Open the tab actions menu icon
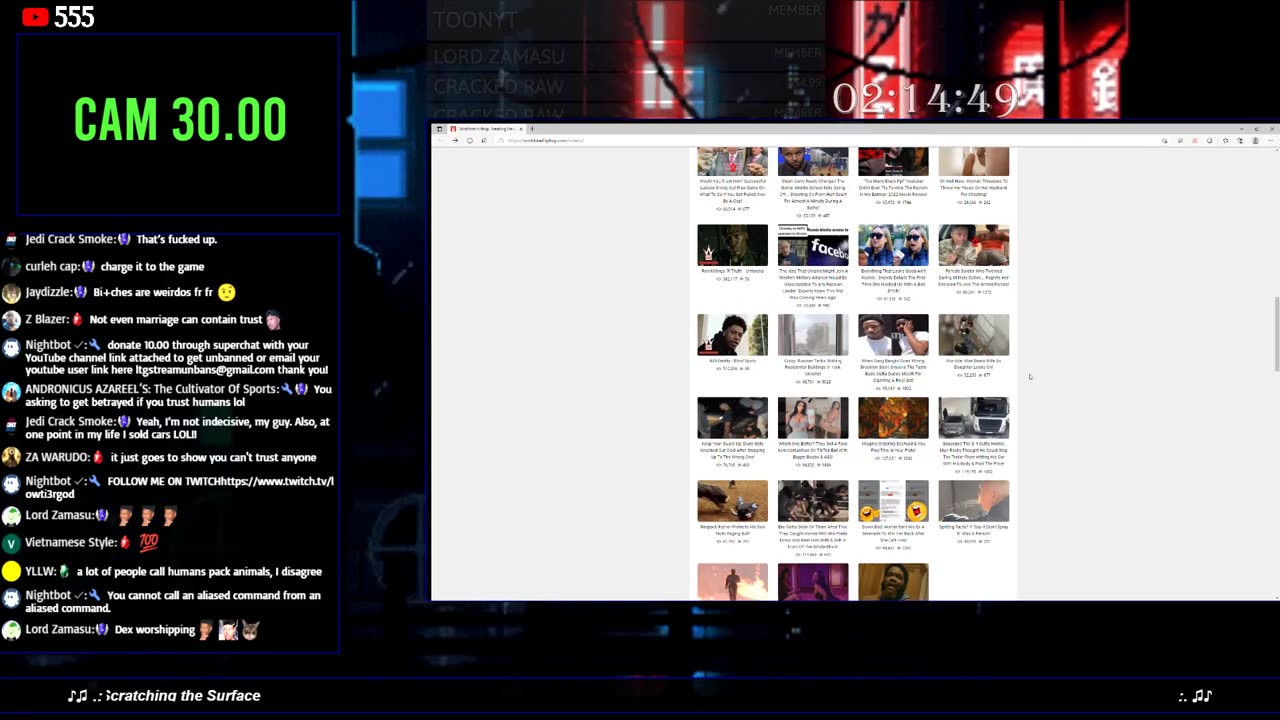 pyautogui.click(x=439, y=129)
